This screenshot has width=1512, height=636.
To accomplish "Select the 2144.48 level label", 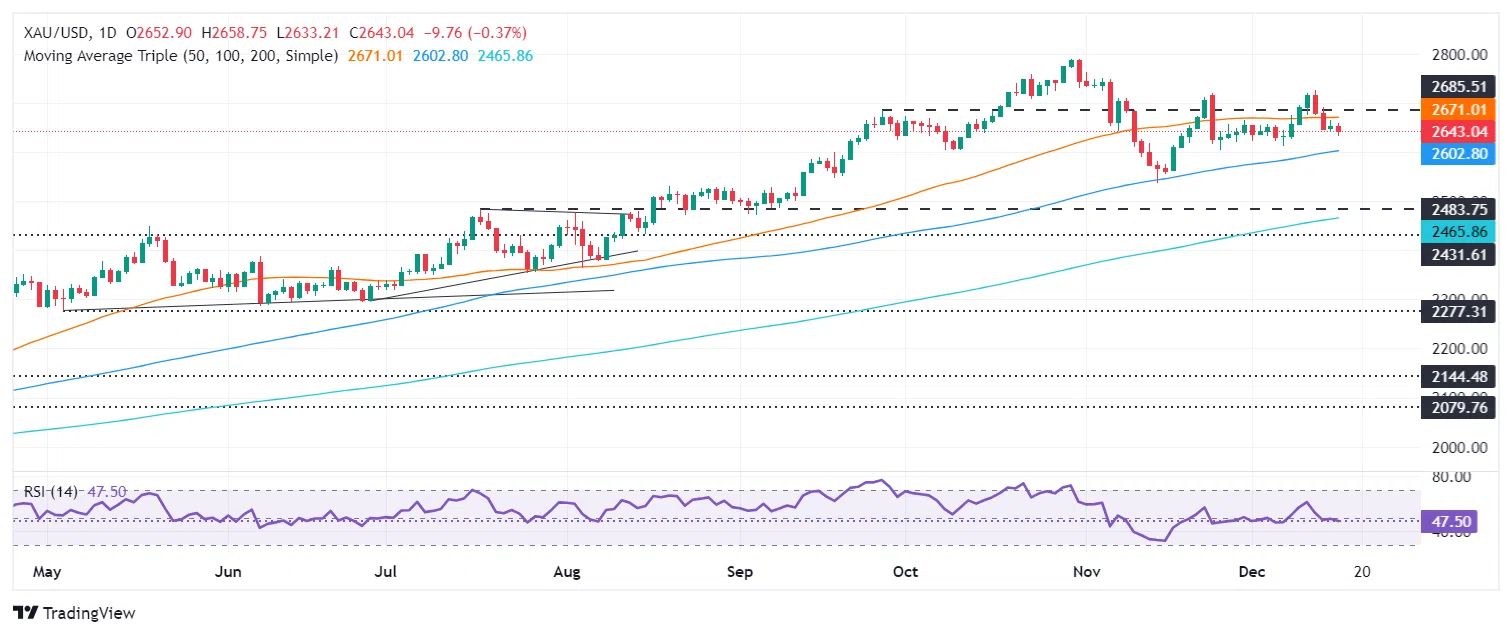I will coord(1461,377).
